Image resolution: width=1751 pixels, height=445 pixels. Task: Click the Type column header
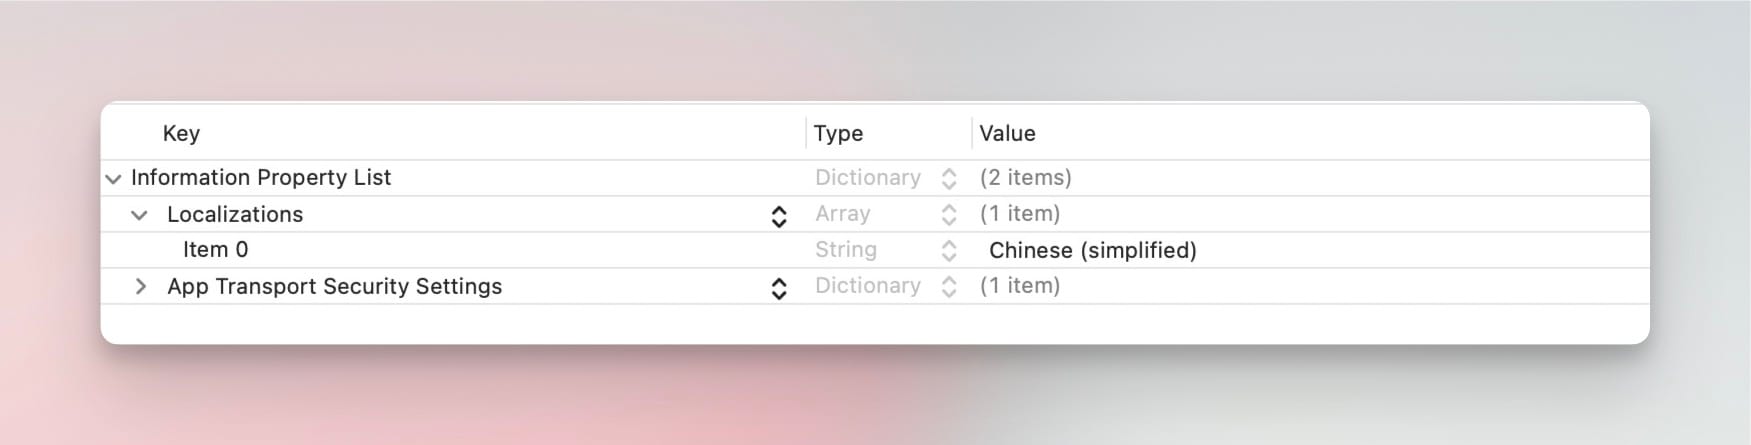(x=838, y=133)
